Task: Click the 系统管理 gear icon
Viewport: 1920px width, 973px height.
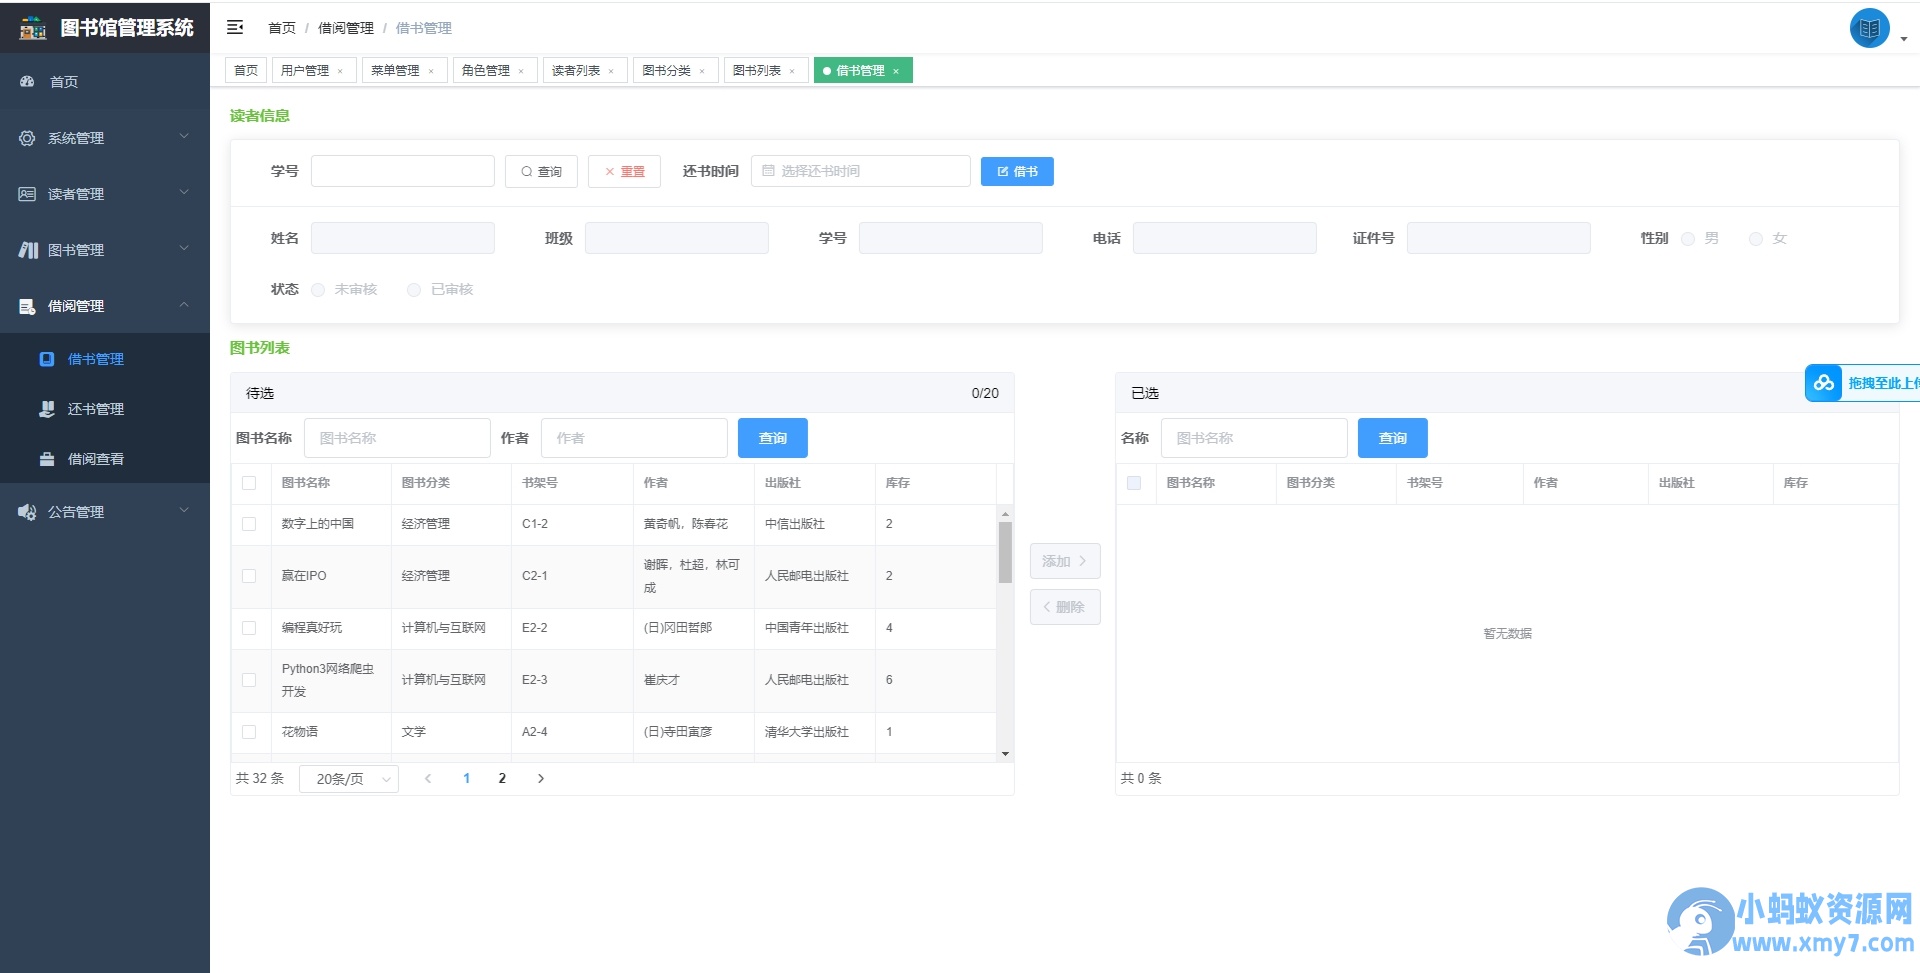Action: [x=27, y=138]
